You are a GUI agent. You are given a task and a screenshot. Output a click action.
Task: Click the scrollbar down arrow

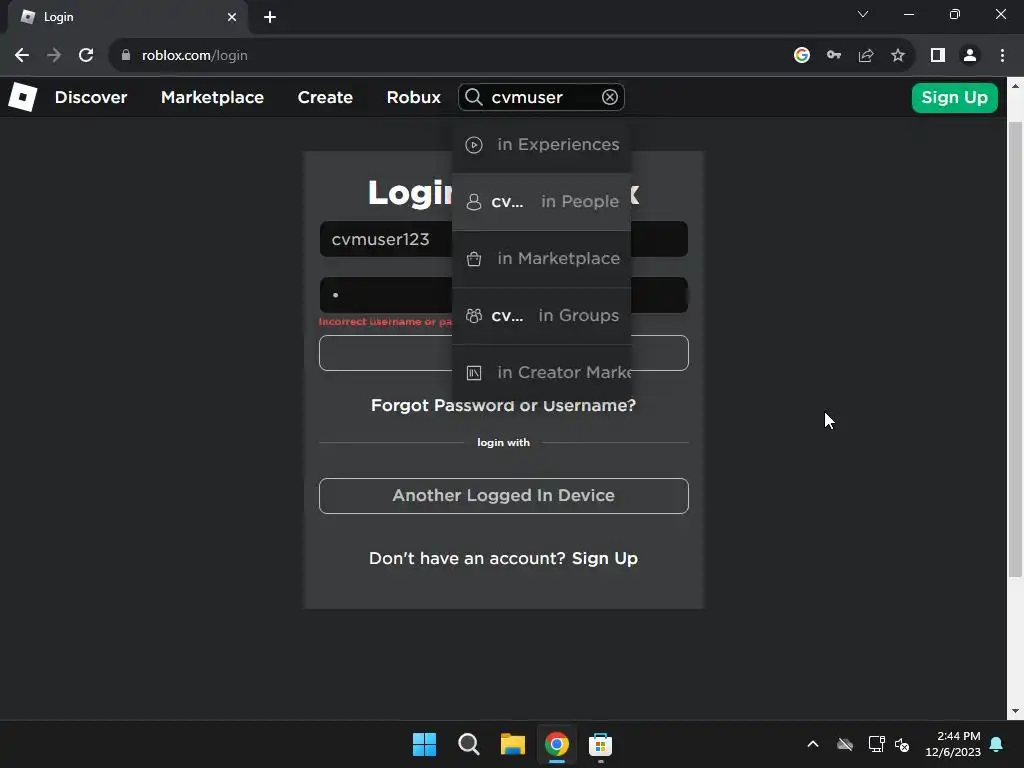[1015, 711]
